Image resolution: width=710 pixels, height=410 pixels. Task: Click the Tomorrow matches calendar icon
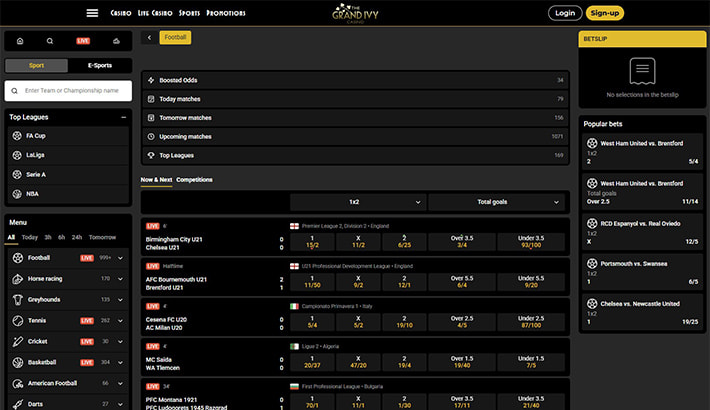point(151,118)
